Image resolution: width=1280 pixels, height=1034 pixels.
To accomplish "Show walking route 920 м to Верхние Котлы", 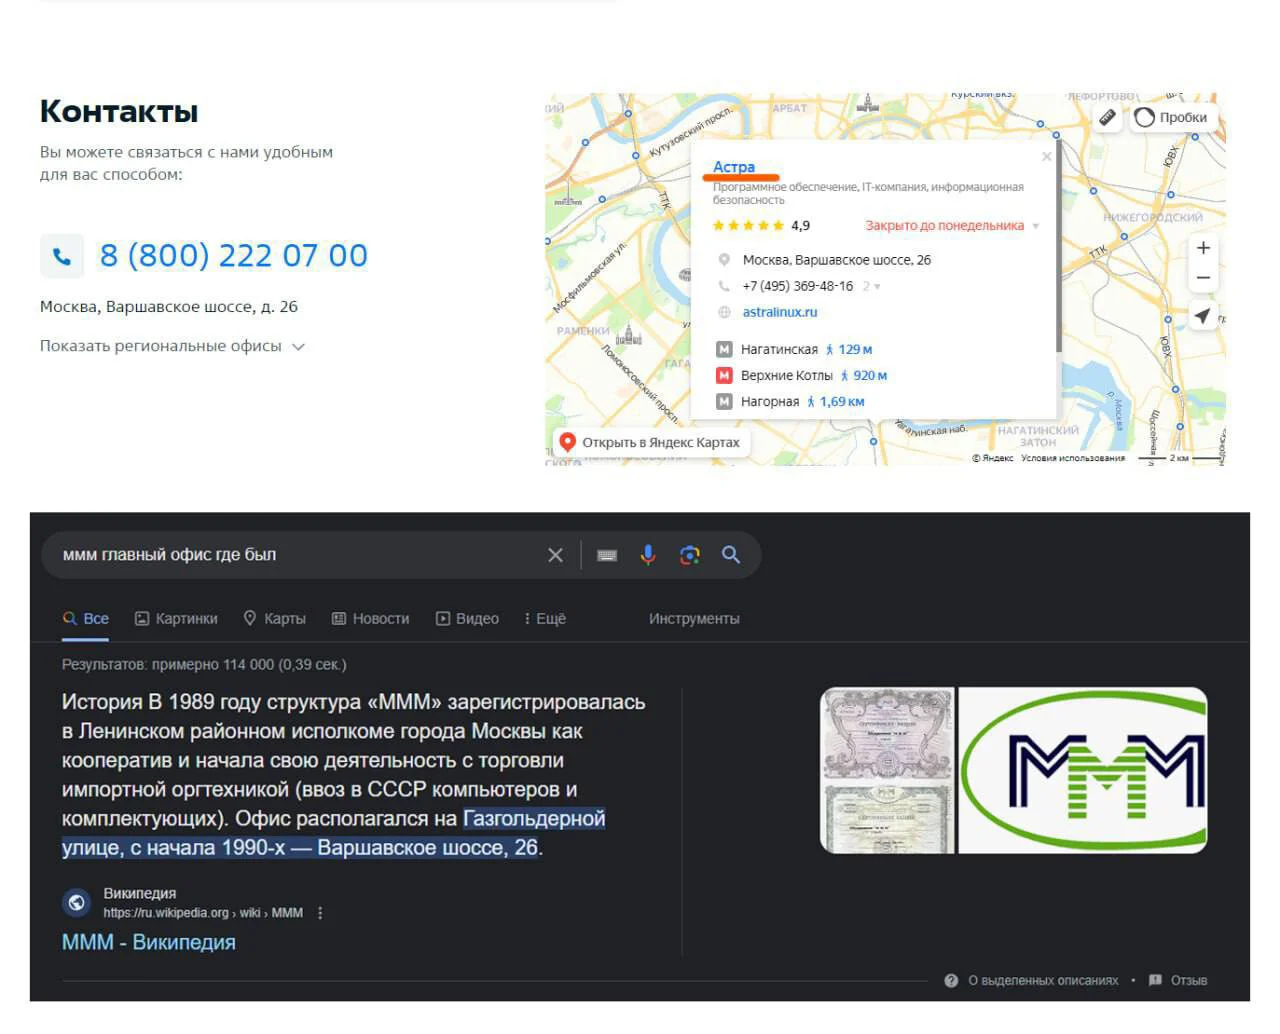I will coord(864,375).
